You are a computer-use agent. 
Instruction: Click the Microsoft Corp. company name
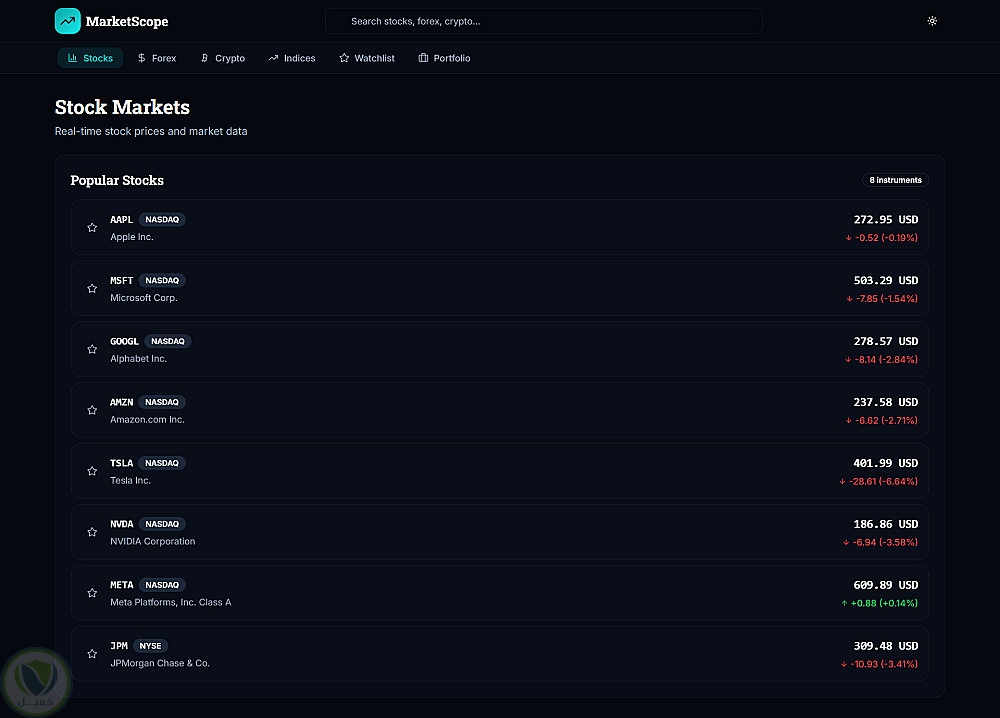[143, 298]
